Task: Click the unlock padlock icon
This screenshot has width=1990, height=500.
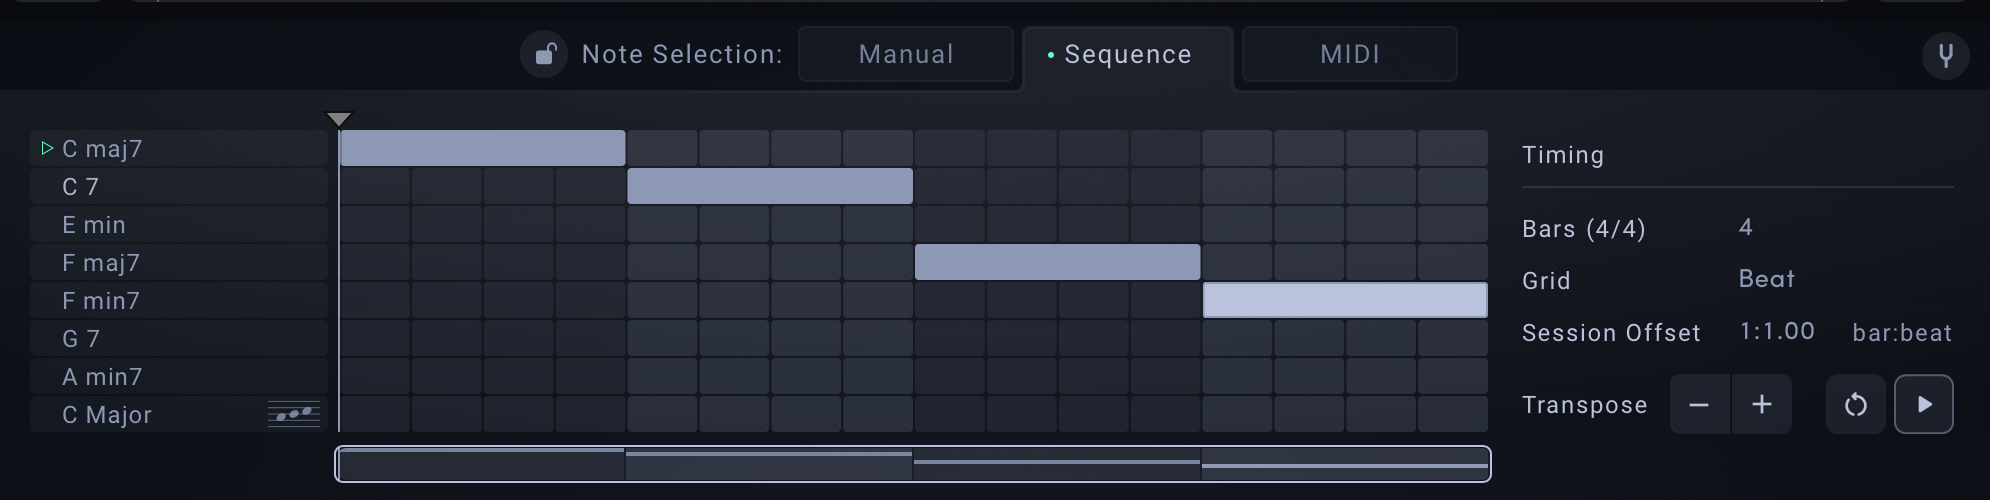Action: tap(545, 54)
